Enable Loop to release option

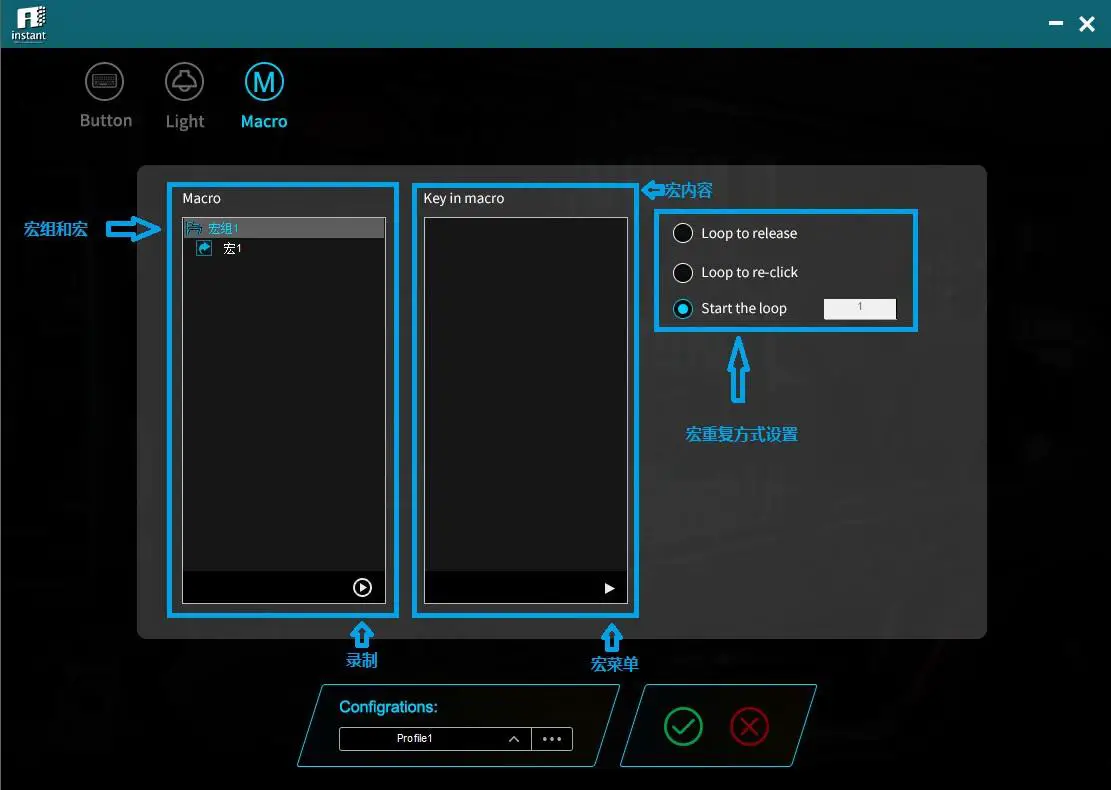[x=682, y=233]
